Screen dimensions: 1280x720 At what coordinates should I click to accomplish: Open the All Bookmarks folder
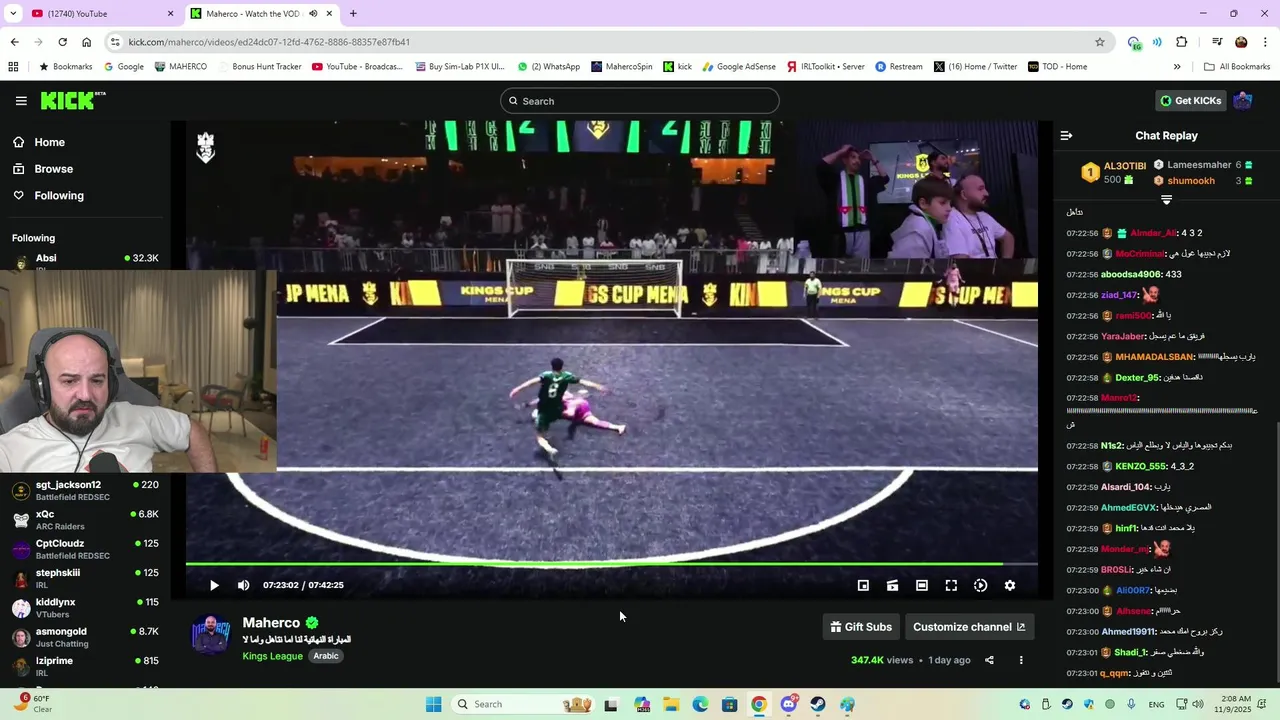[x=1237, y=67]
